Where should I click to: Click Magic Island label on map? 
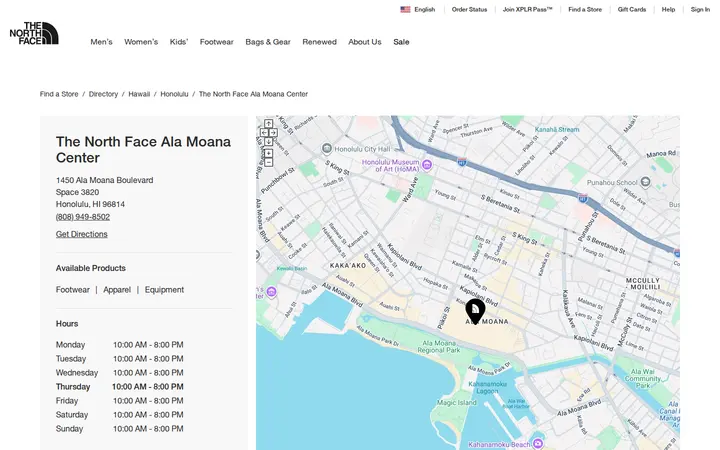[x=456, y=403]
